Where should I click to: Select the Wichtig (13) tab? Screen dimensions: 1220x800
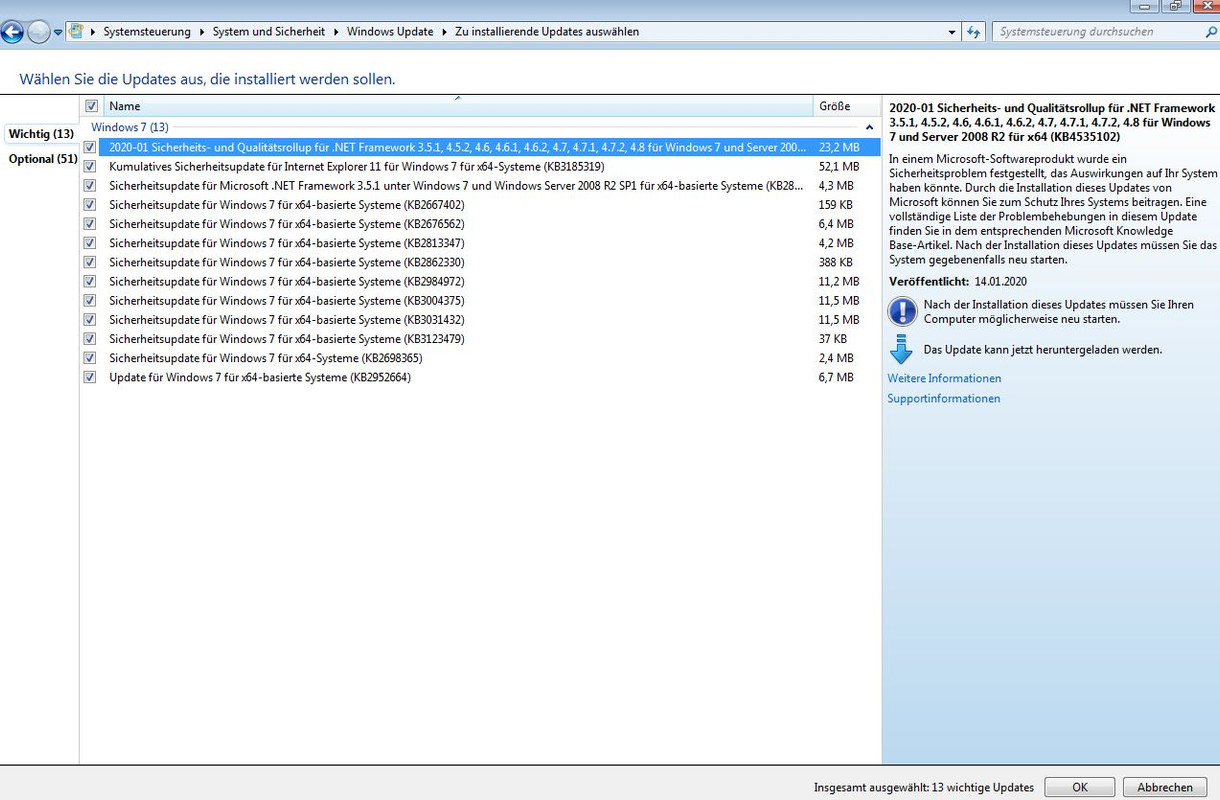pyautogui.click(x=41, y=134)
